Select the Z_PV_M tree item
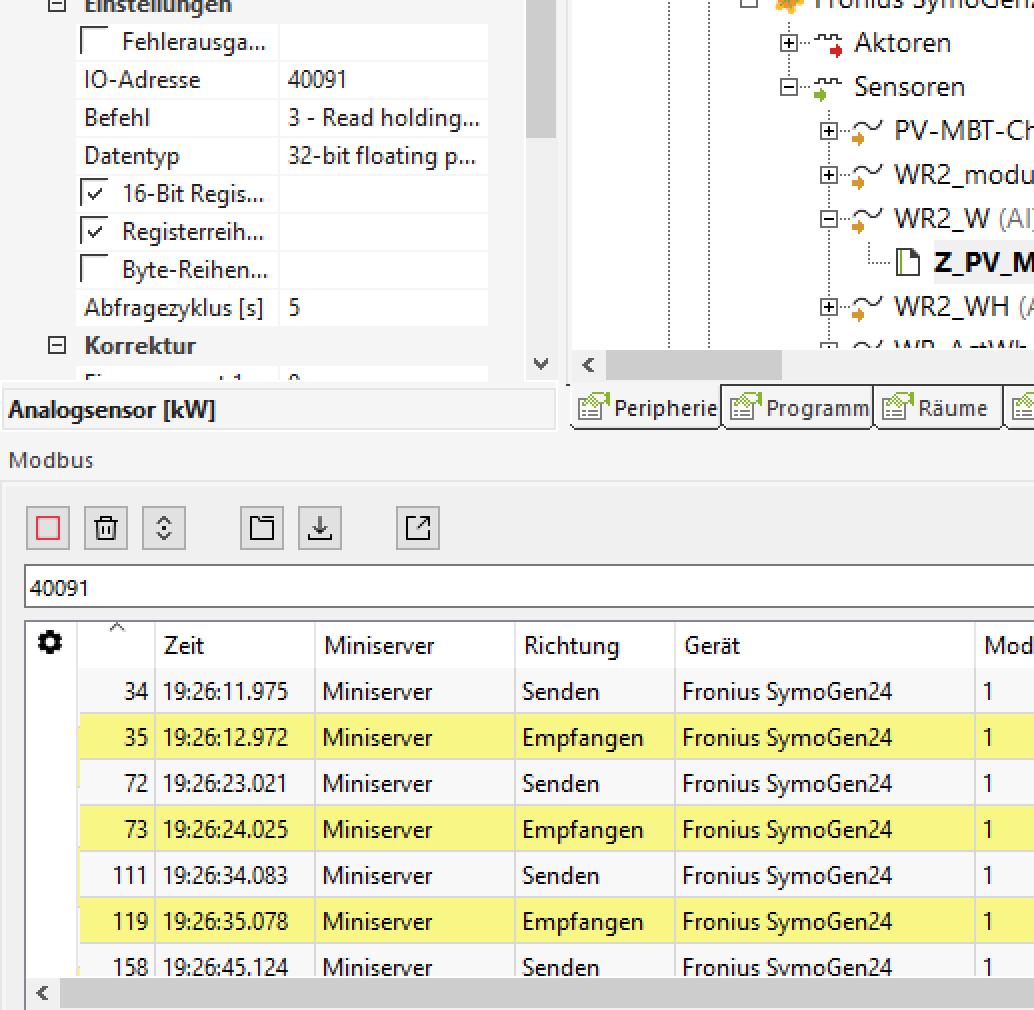1034x1010 pixels. pyautogui.click(x=983, y=262)
